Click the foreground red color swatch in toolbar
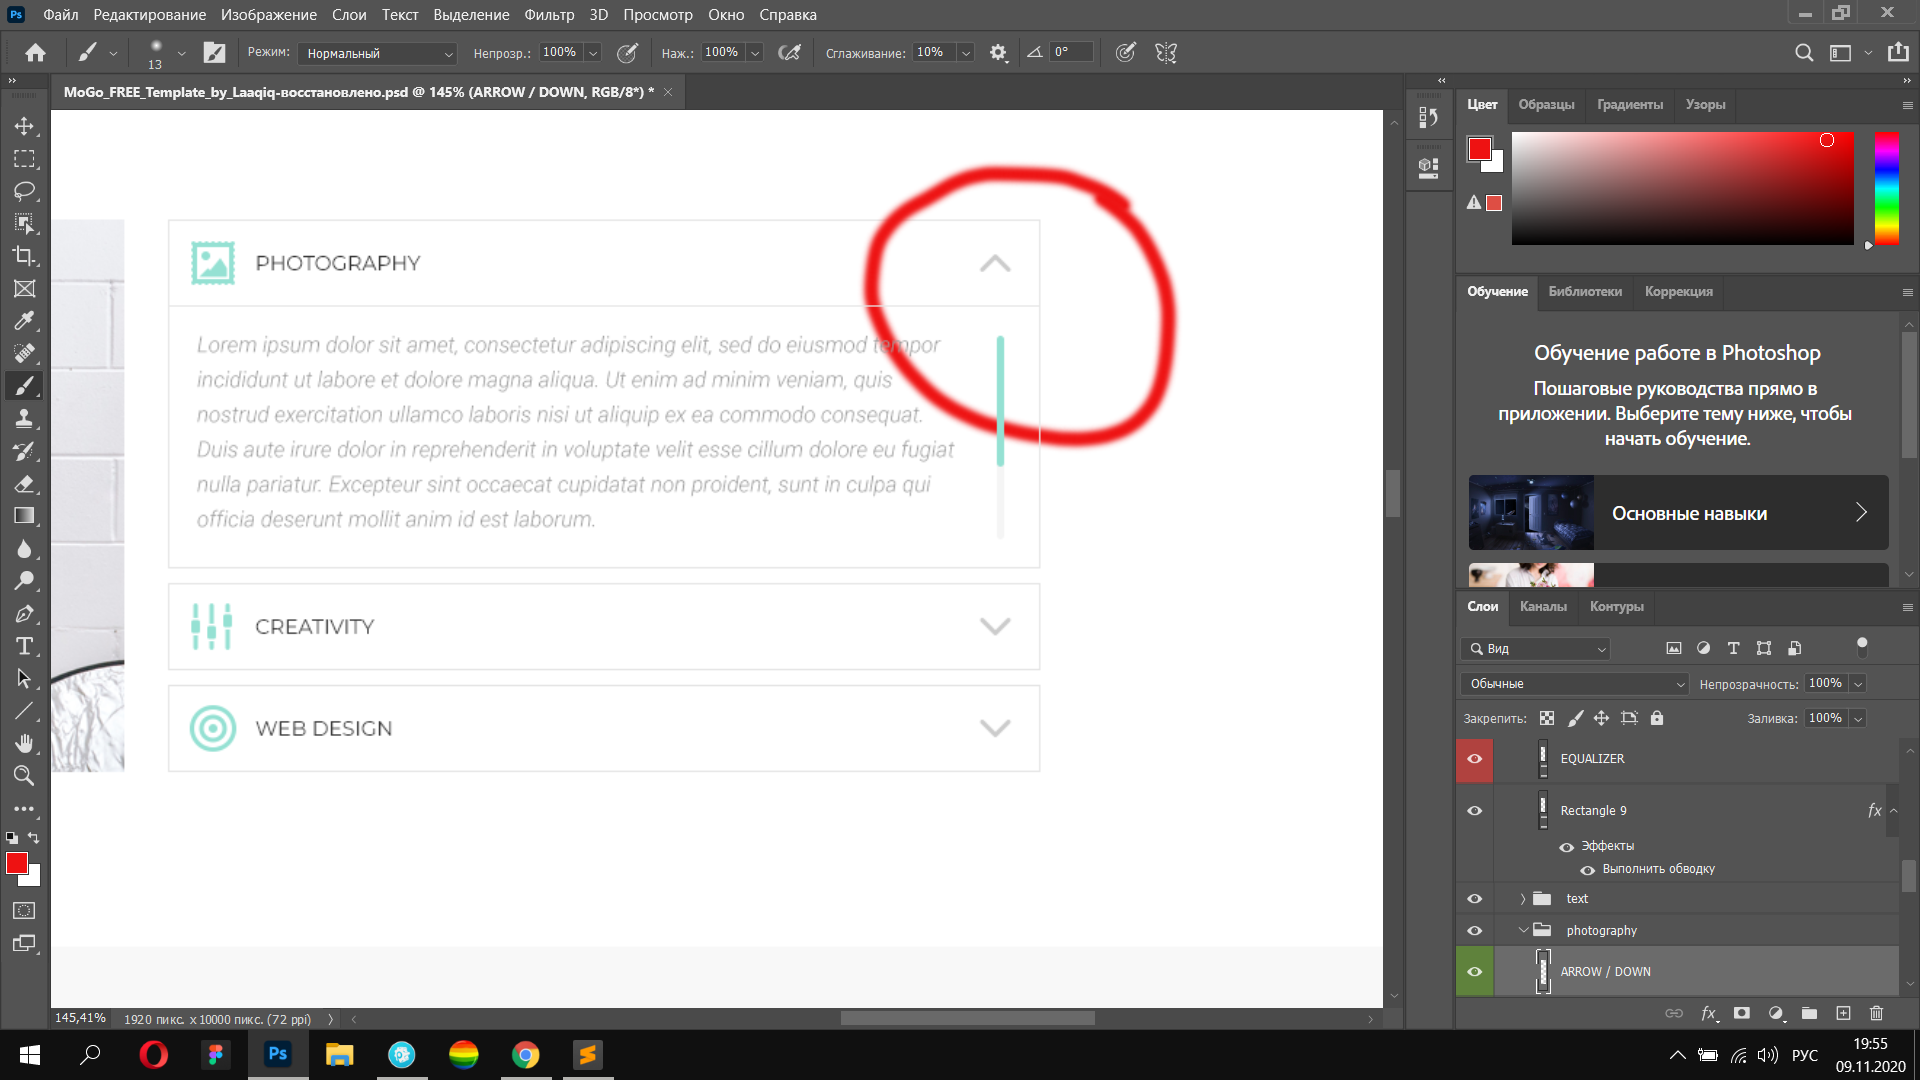1920x1080 pixels. click(x=17, y=864)
